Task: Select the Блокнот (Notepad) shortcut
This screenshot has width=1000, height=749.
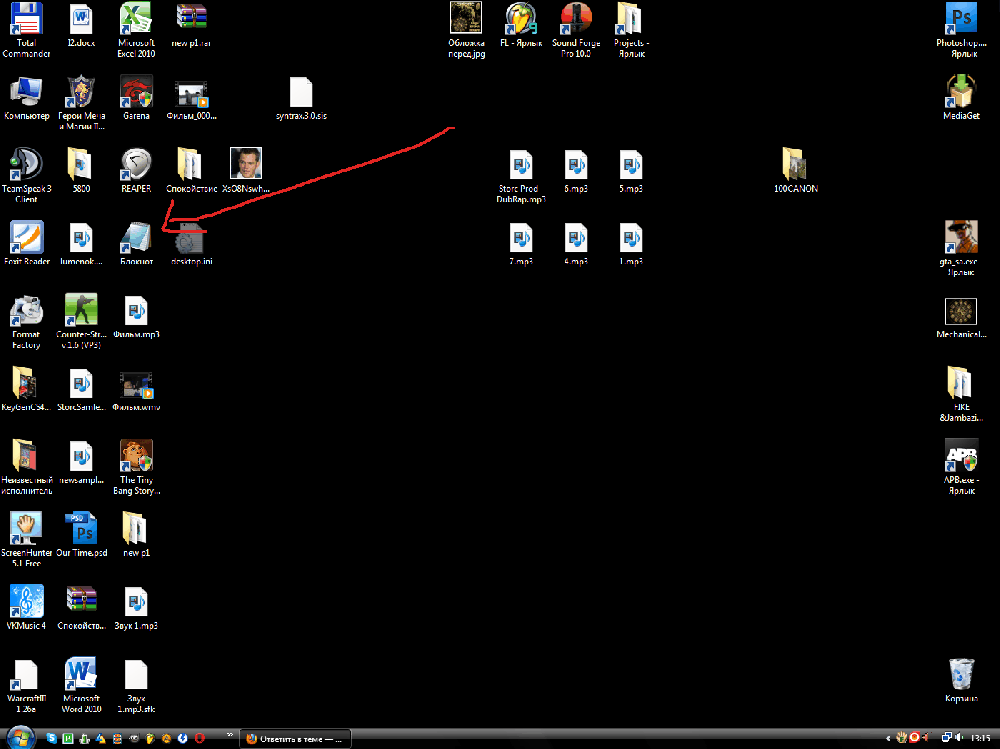Action: pyautogui.click(x=135, y=238)
